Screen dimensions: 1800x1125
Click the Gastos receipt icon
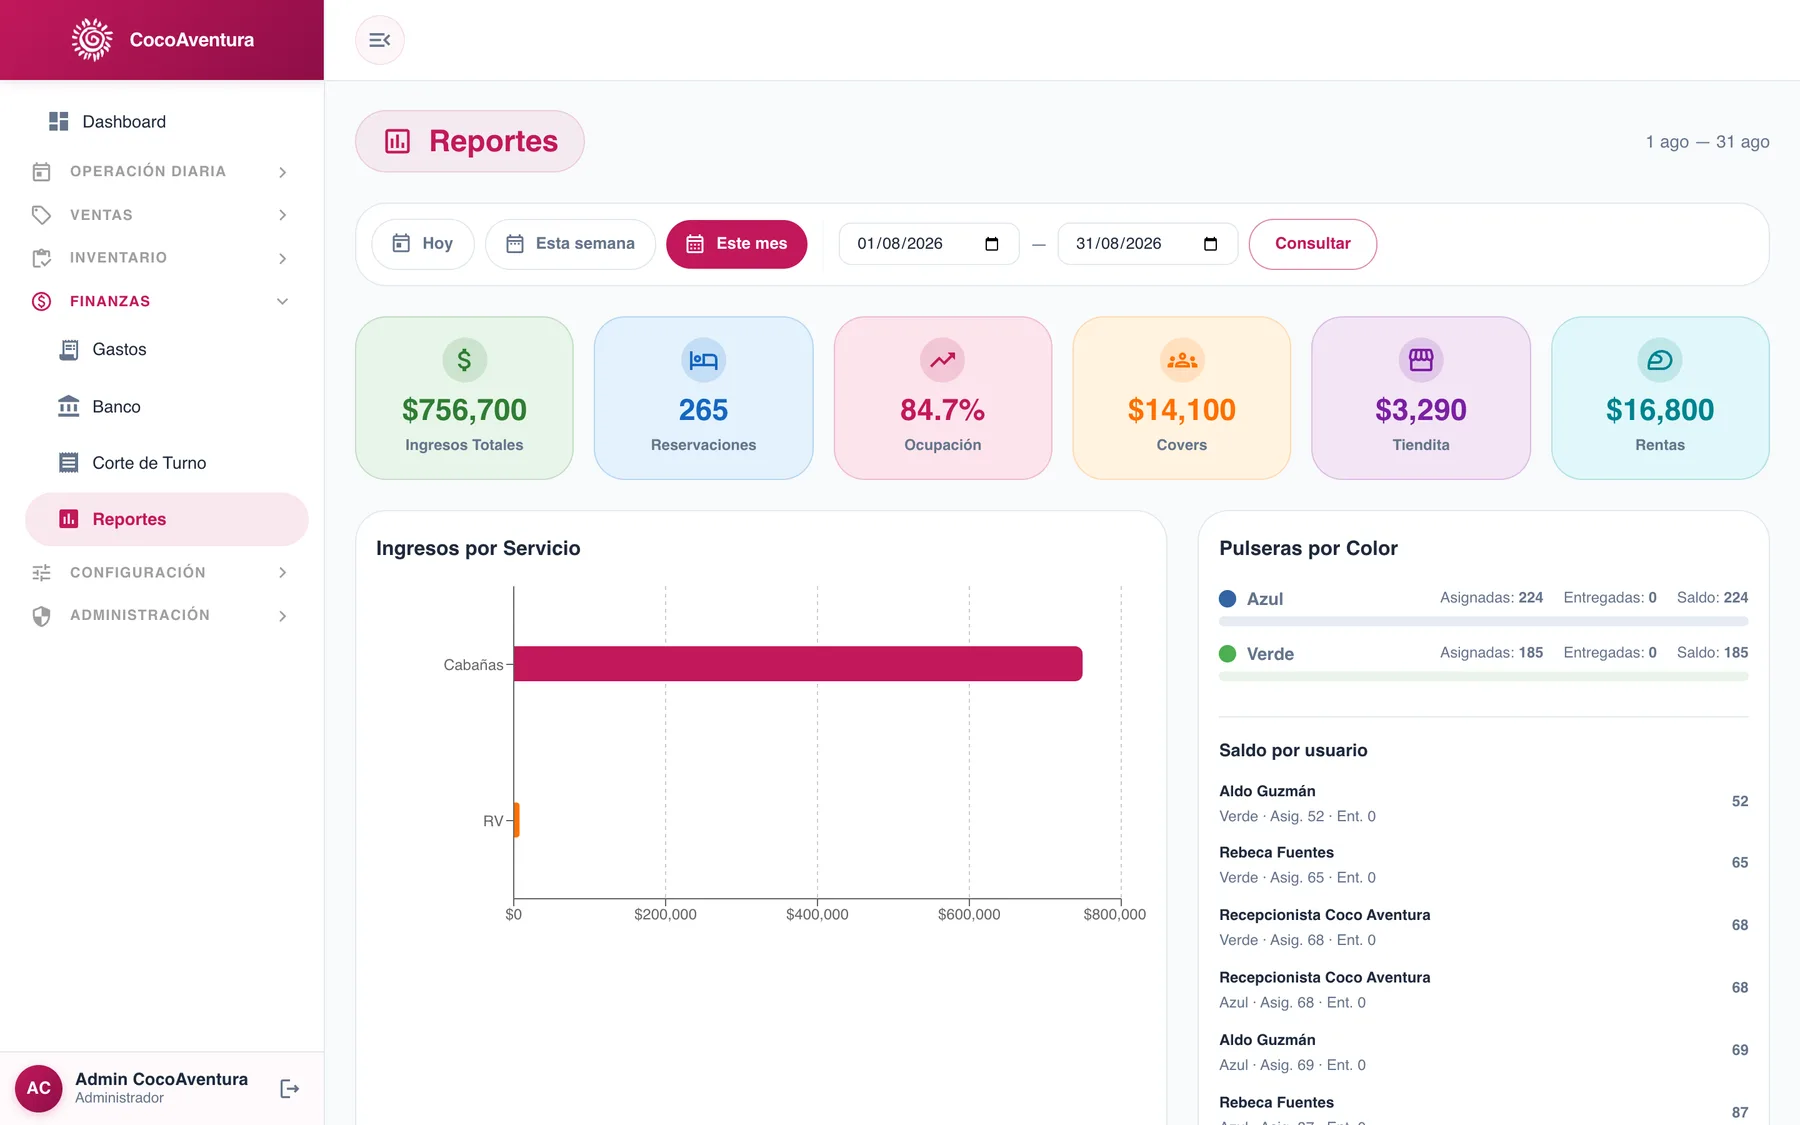click(69, 349)
